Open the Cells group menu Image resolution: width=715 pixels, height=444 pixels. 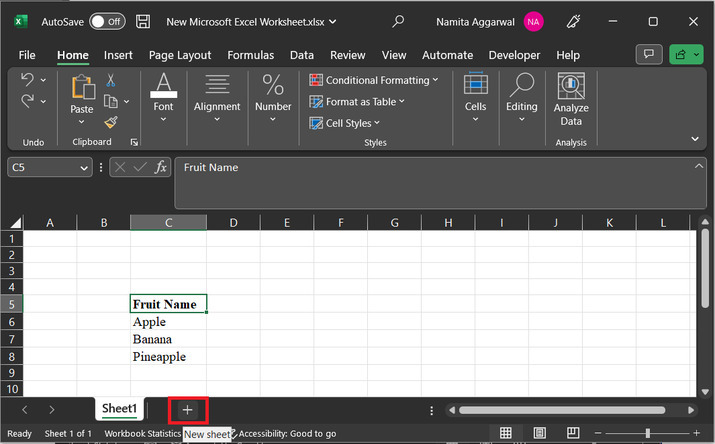coord(476,98)
